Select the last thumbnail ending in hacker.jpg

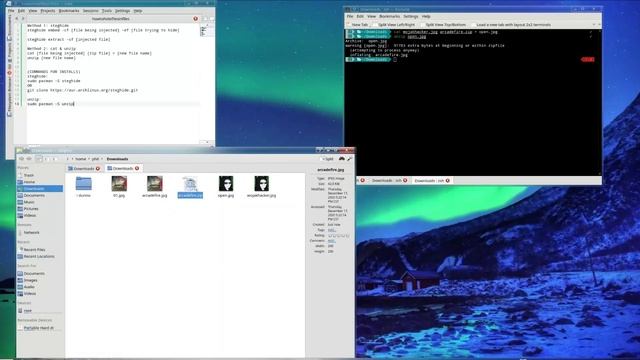tap(261, 184)
